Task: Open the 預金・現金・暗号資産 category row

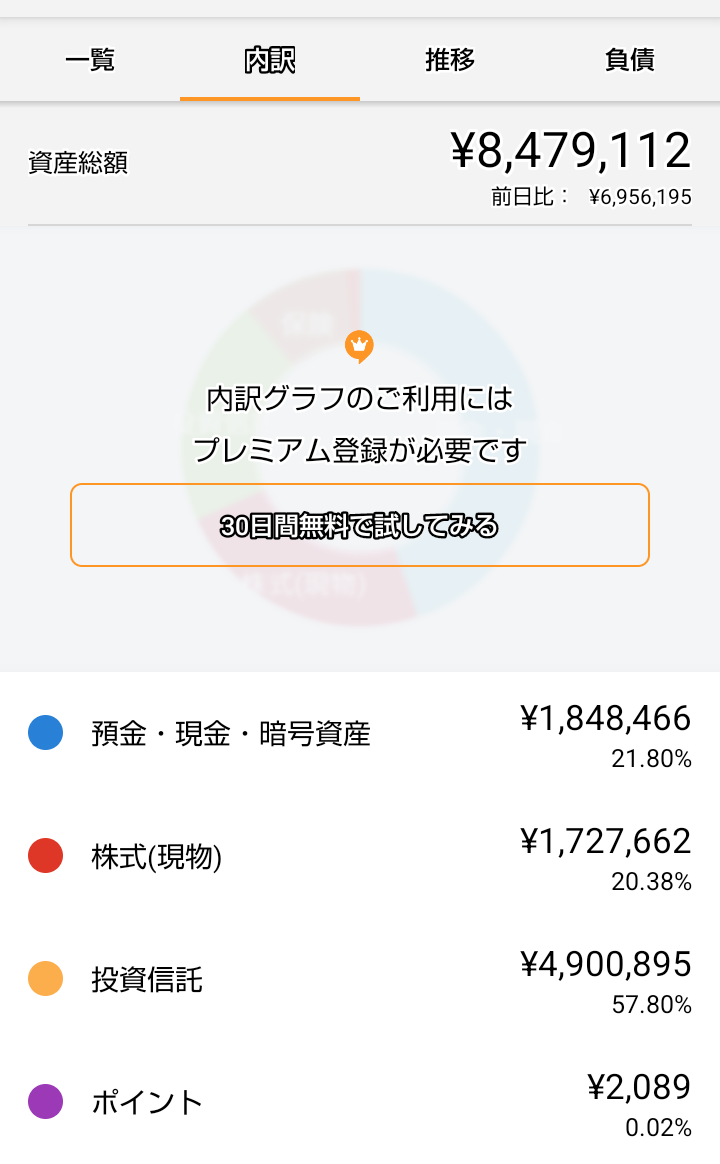Action: tap(360, 733)
